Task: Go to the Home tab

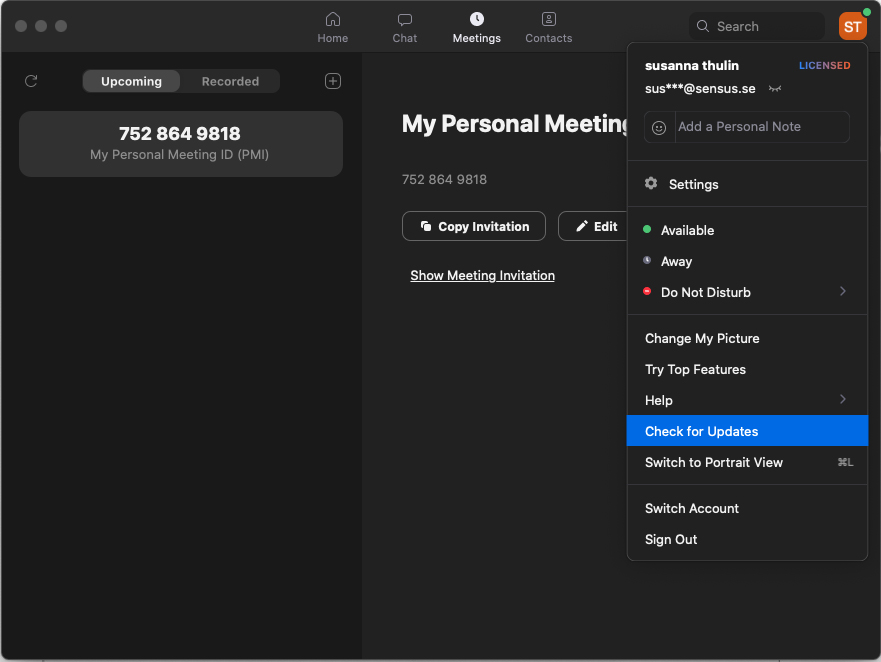Action: point(332,28)
